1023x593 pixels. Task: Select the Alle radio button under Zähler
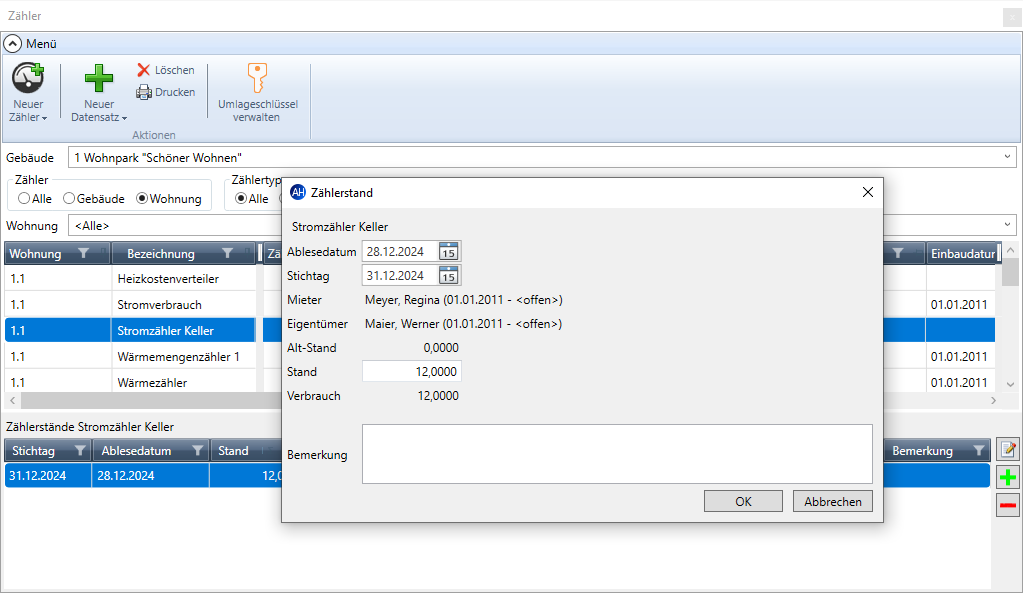[24, 199]
